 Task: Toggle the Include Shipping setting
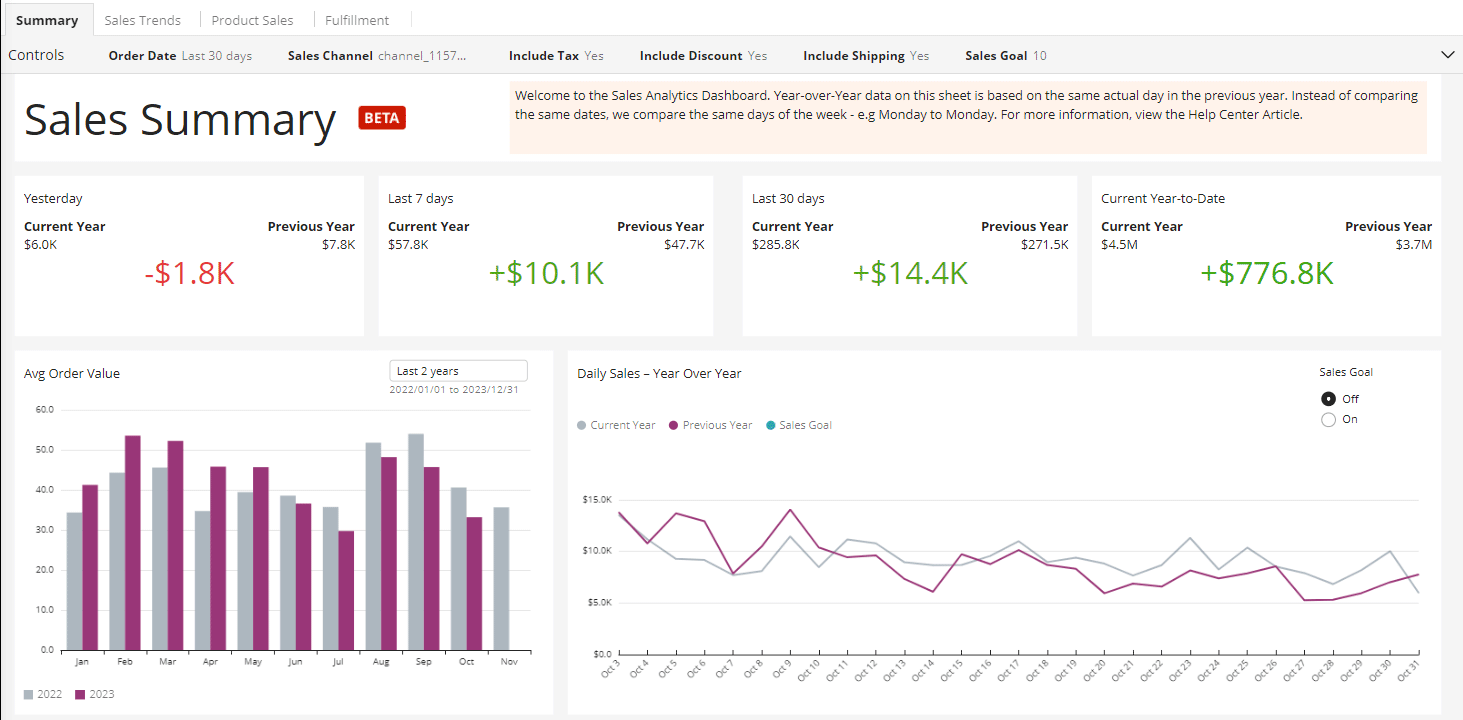866,55
